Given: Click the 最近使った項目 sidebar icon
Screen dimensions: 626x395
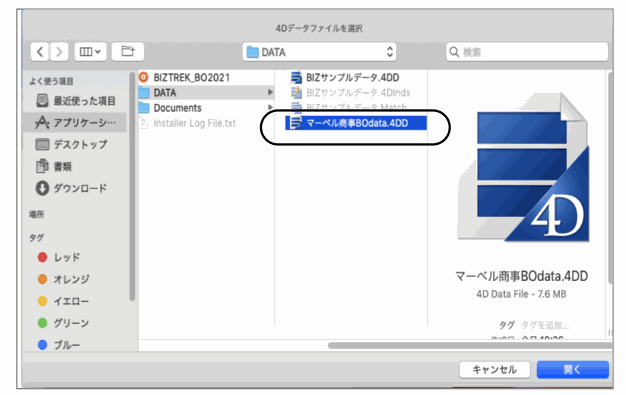Looking at the screenshot, I should pos(42,101).
